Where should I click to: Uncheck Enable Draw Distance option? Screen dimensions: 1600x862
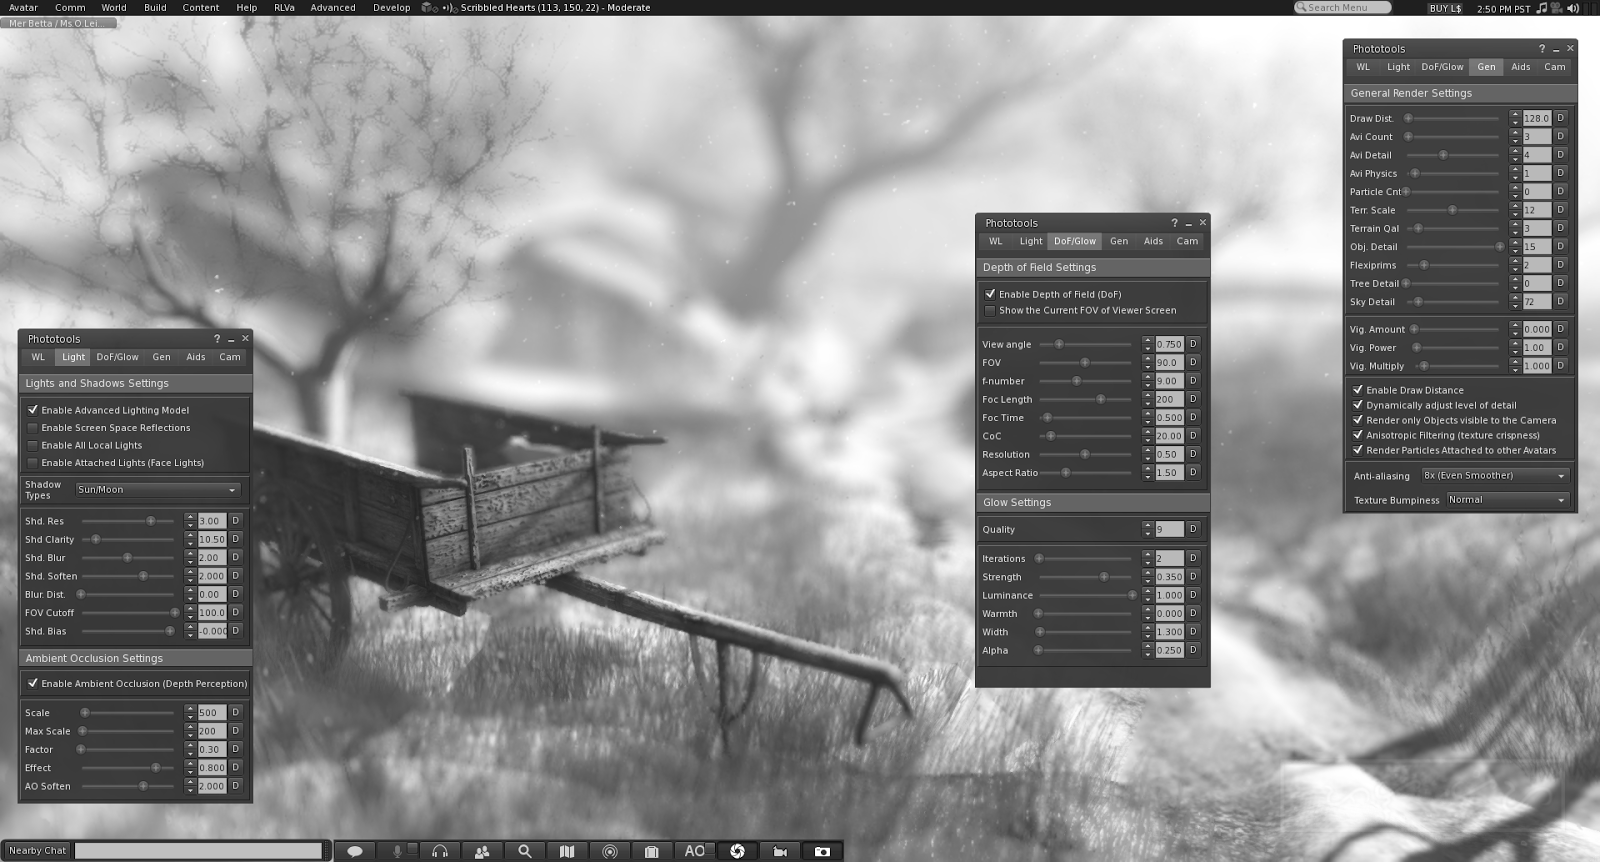1358,390
